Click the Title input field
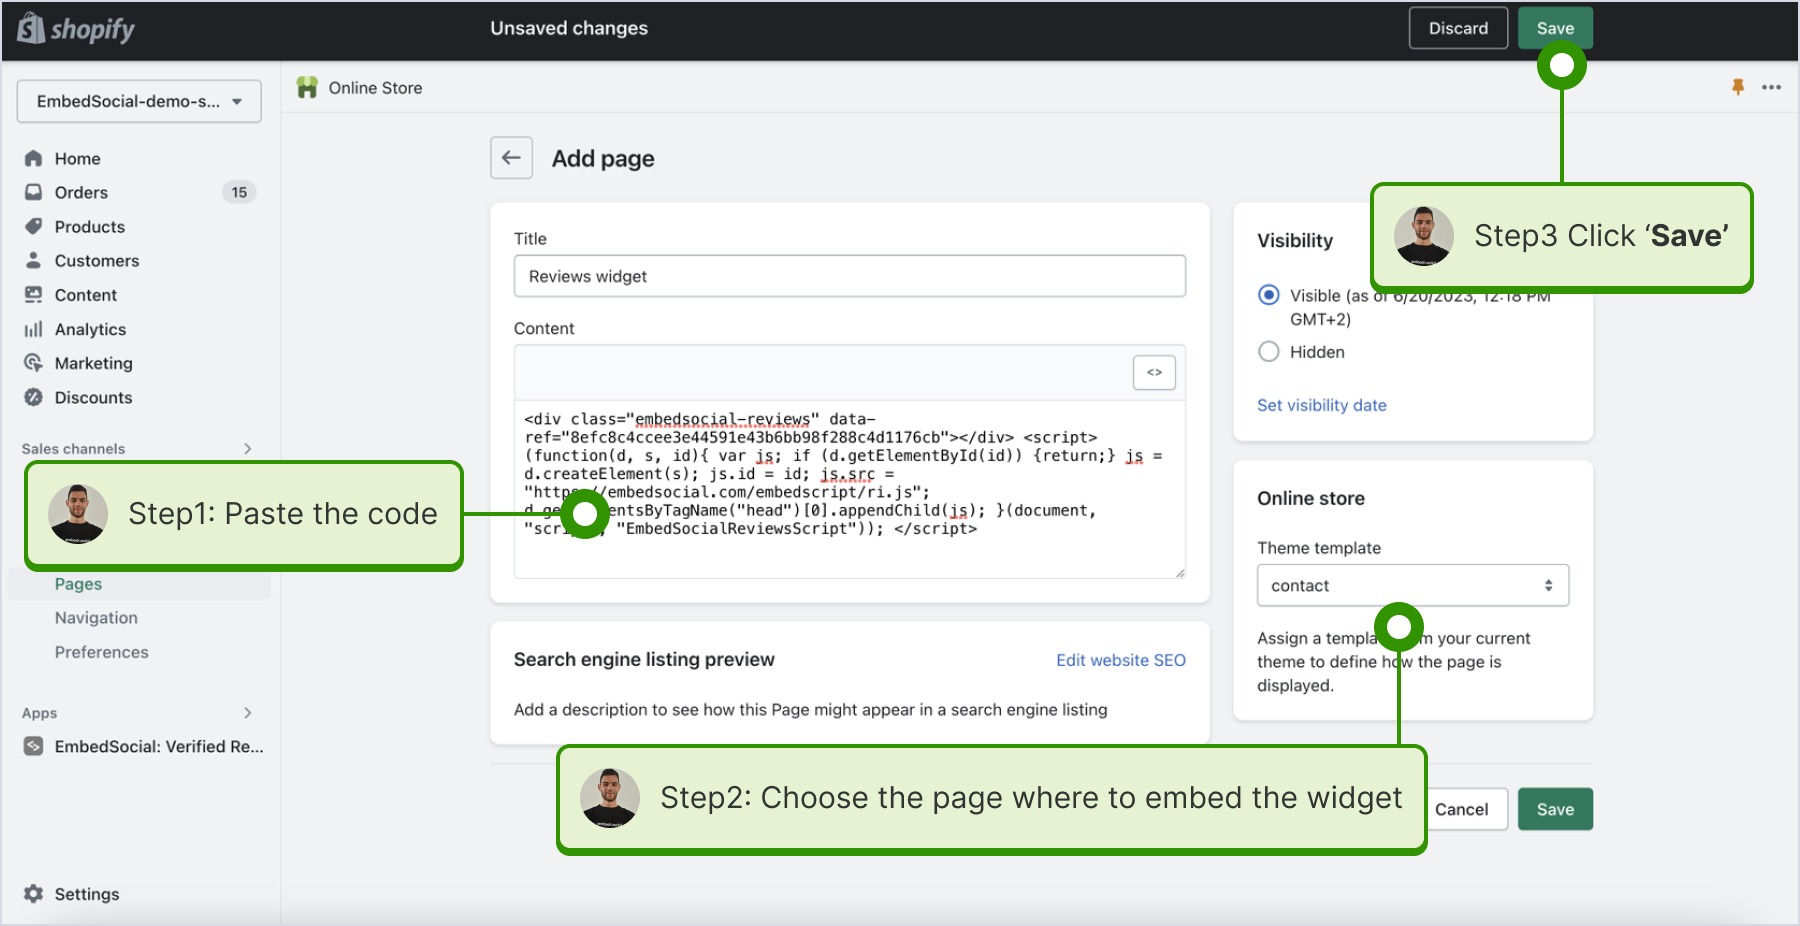Screen dimensions: 1800x926 [850, 276]
